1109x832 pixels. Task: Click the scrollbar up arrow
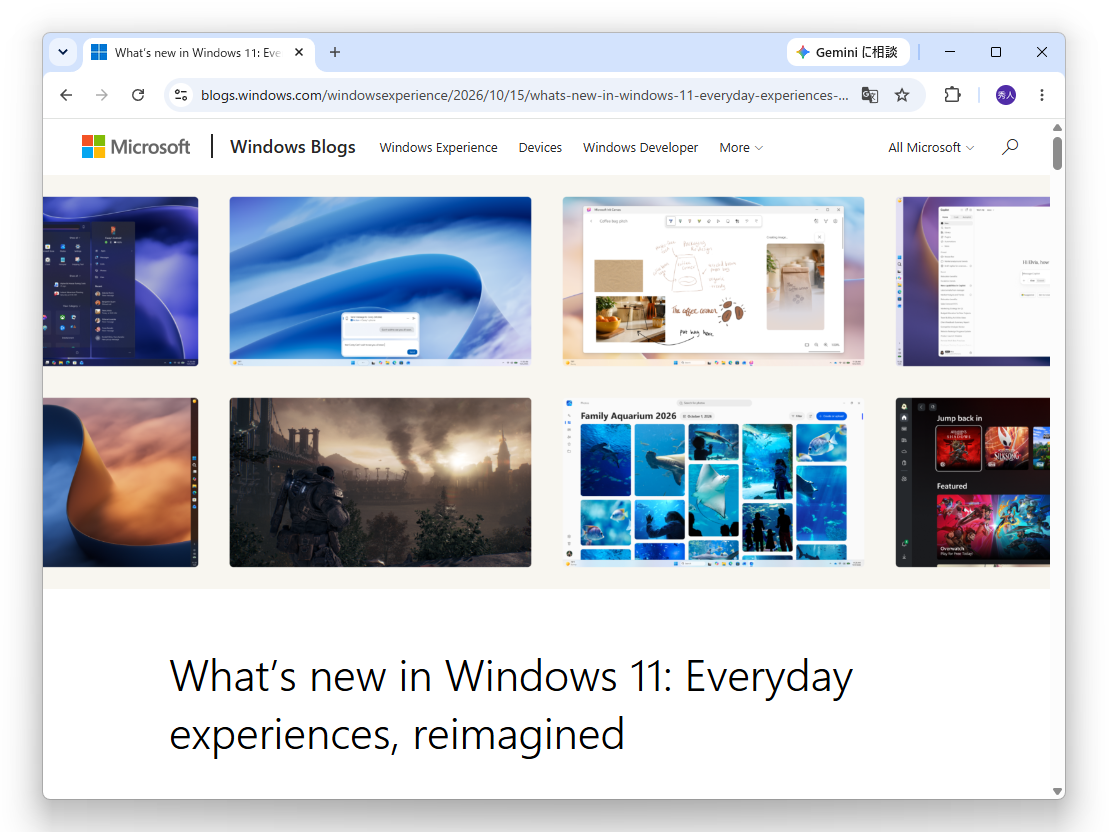[x=1057, y=127]
